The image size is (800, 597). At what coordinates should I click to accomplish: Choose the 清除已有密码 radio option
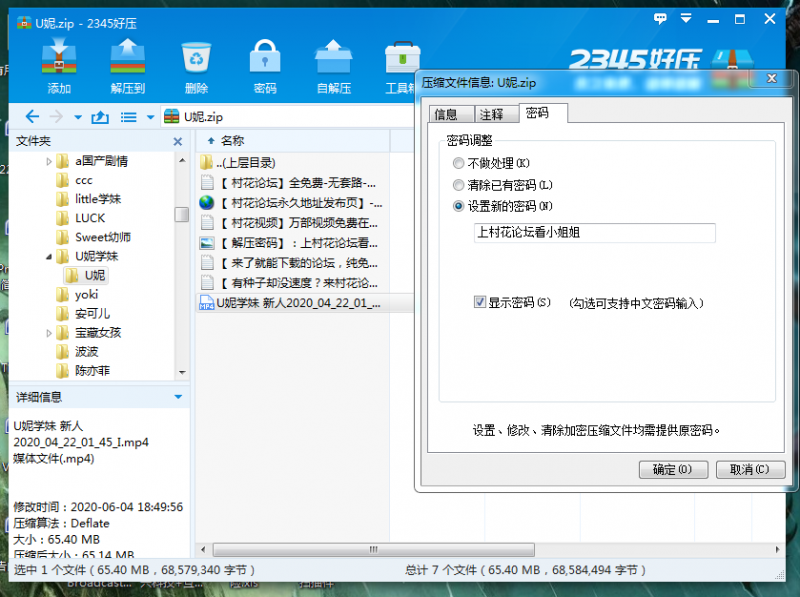(459, 185)
